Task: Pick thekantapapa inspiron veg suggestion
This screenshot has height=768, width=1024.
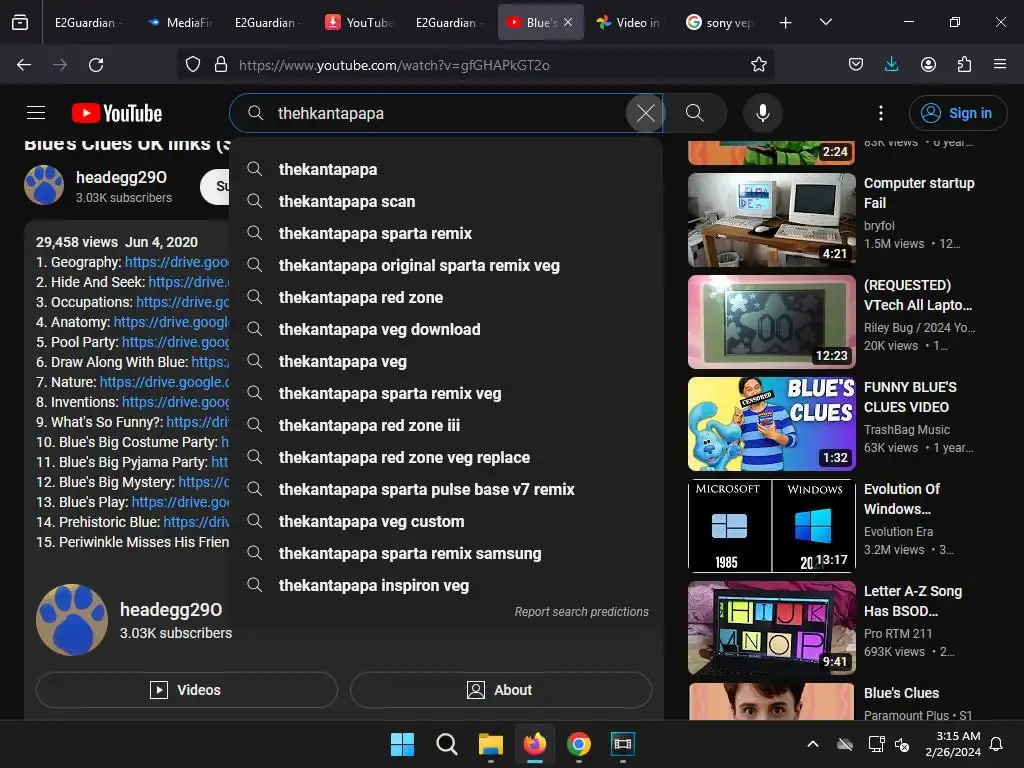Action: 446,585
